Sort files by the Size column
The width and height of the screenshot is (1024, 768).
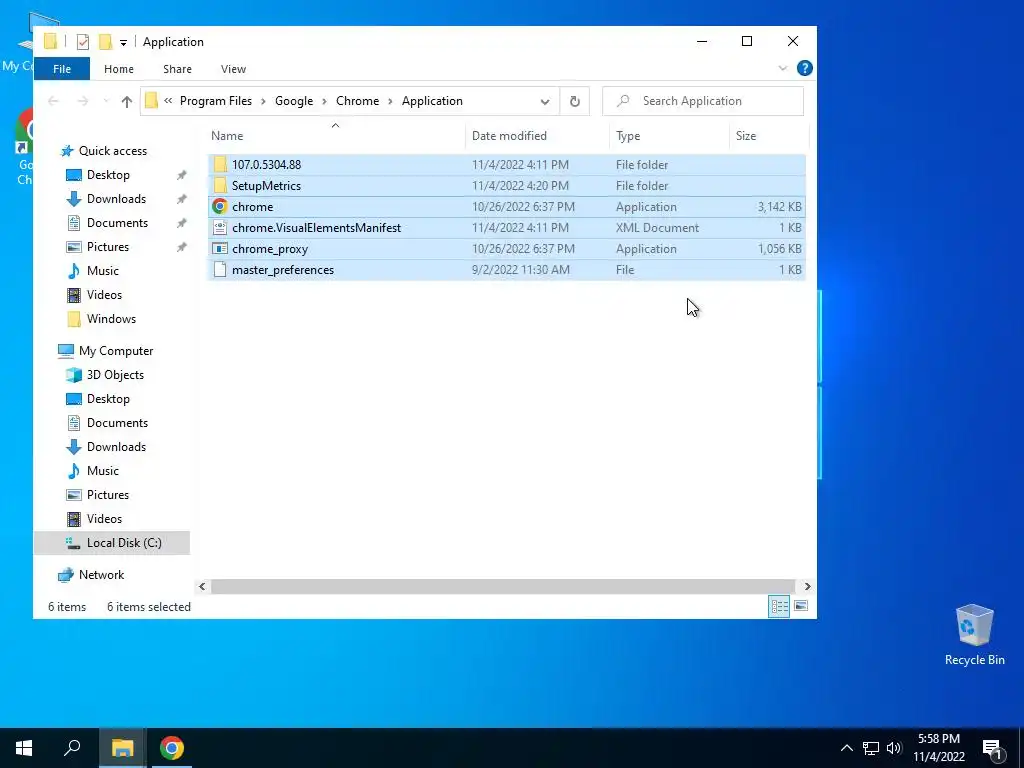[x=769, y=136]
